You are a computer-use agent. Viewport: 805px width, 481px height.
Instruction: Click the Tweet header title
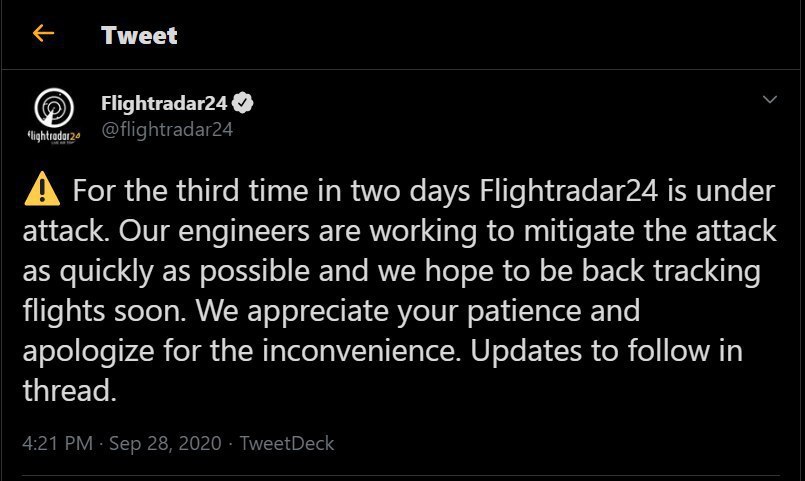coord(139,35)
